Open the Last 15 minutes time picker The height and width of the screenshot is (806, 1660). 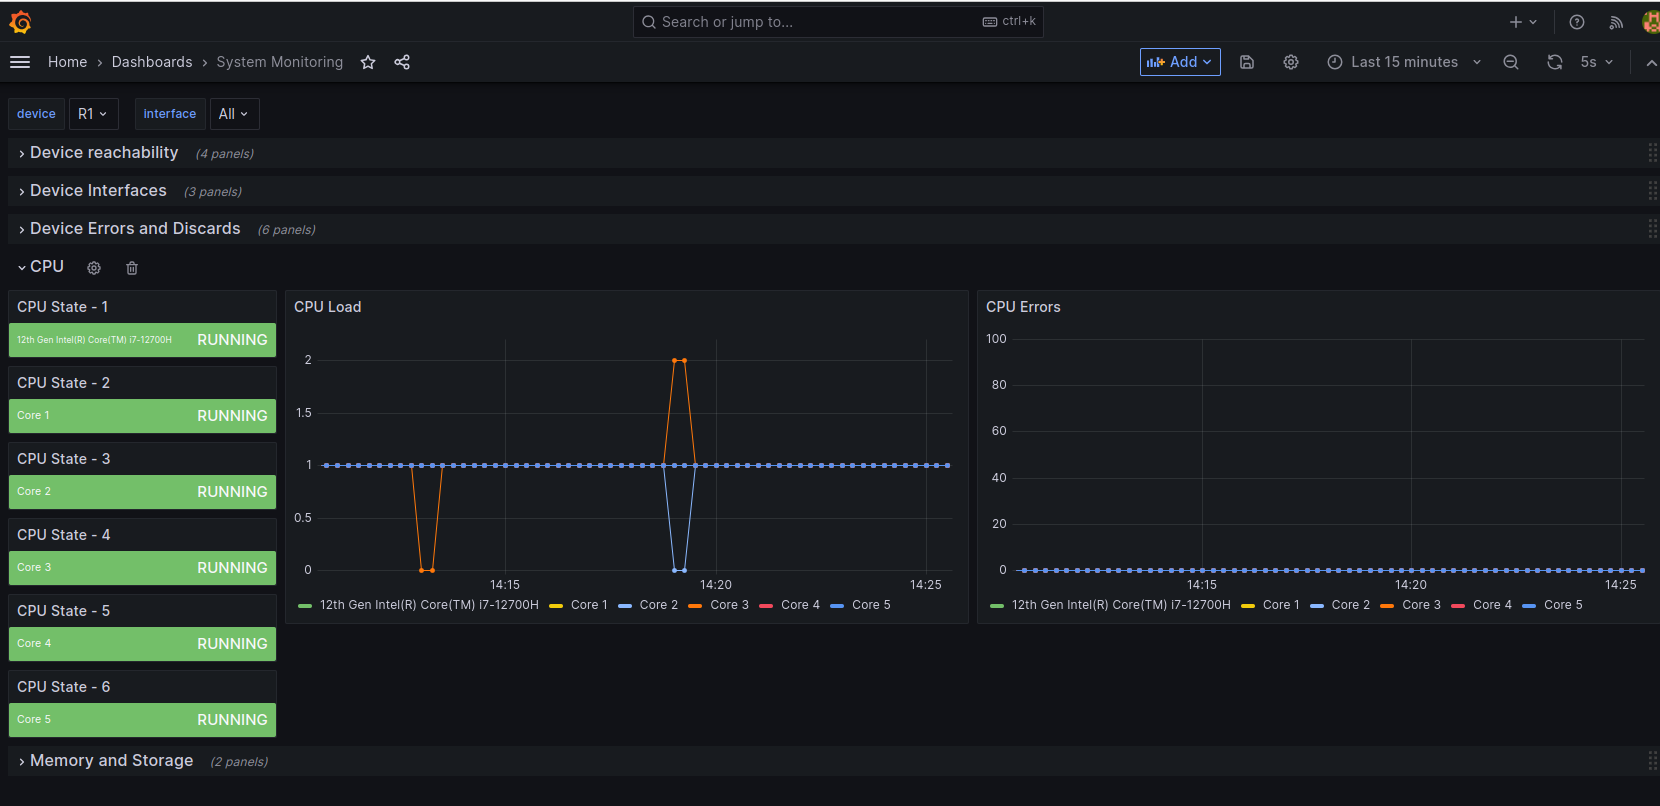click(1404, 62)
